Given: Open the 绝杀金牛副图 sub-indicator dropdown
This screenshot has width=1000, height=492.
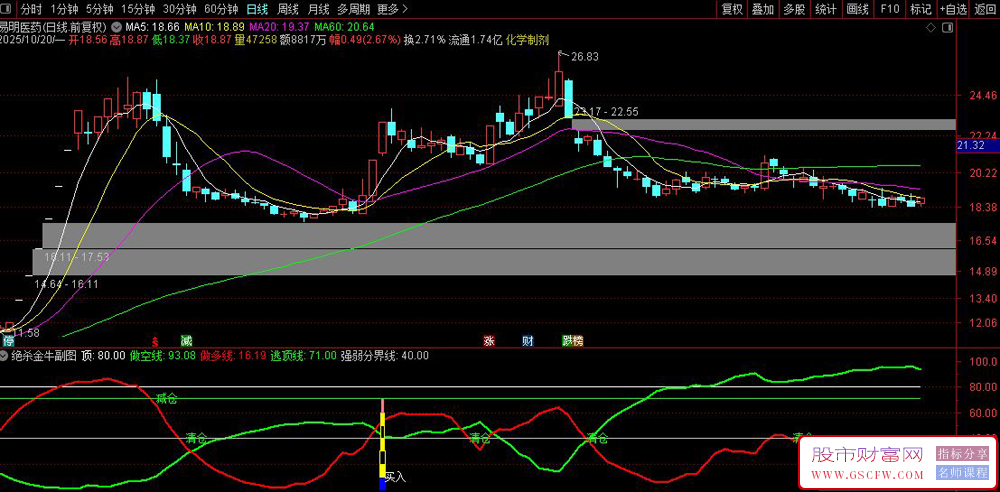Looking at the screenshot, I should (6, 355).
